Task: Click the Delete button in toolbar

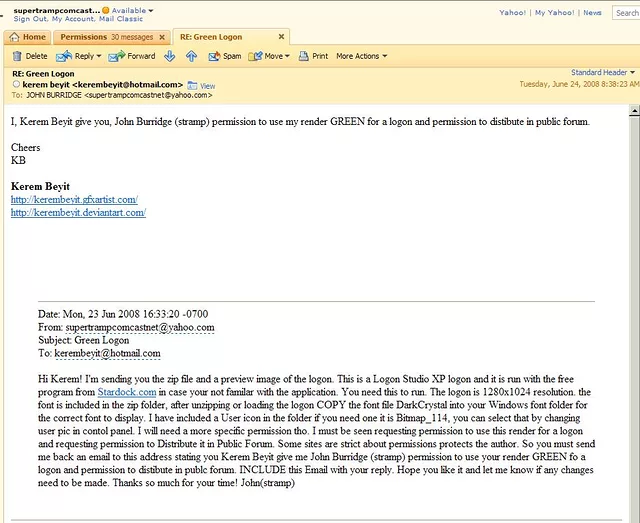Action: pyautogui.click(x=30, y=56)
